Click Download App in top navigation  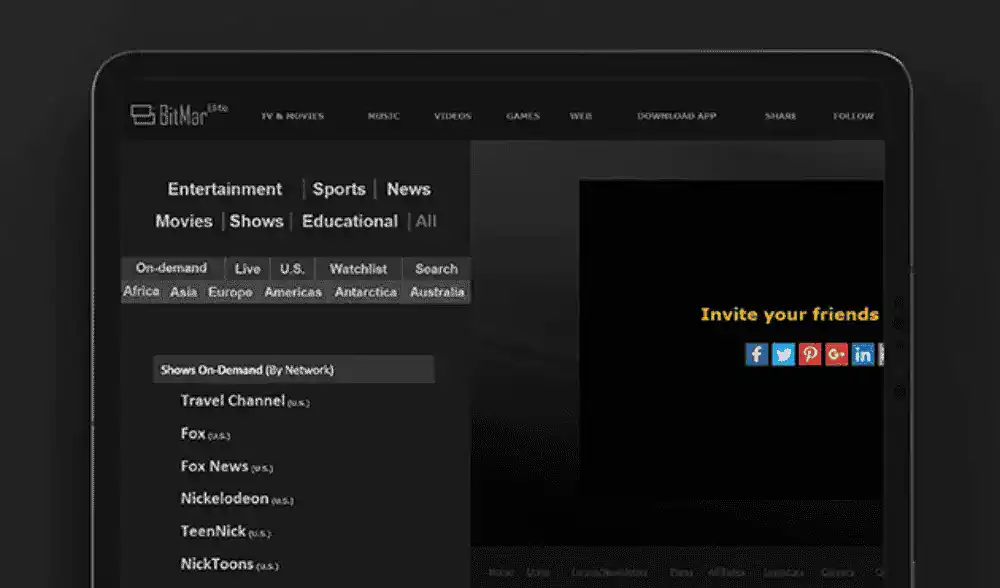click(676, 116)
